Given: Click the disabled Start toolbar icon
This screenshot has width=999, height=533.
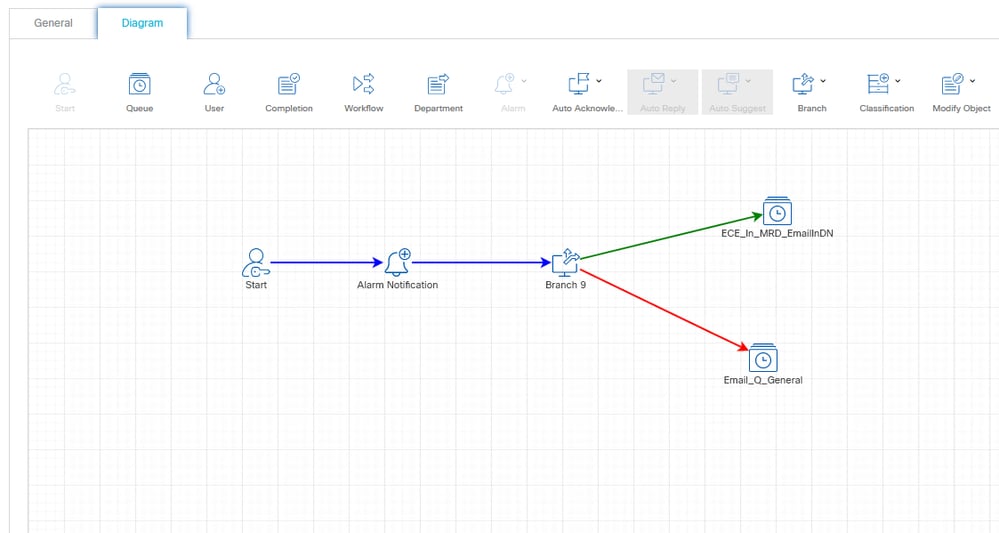Looking at the screenshot, I should pos(65,84).
